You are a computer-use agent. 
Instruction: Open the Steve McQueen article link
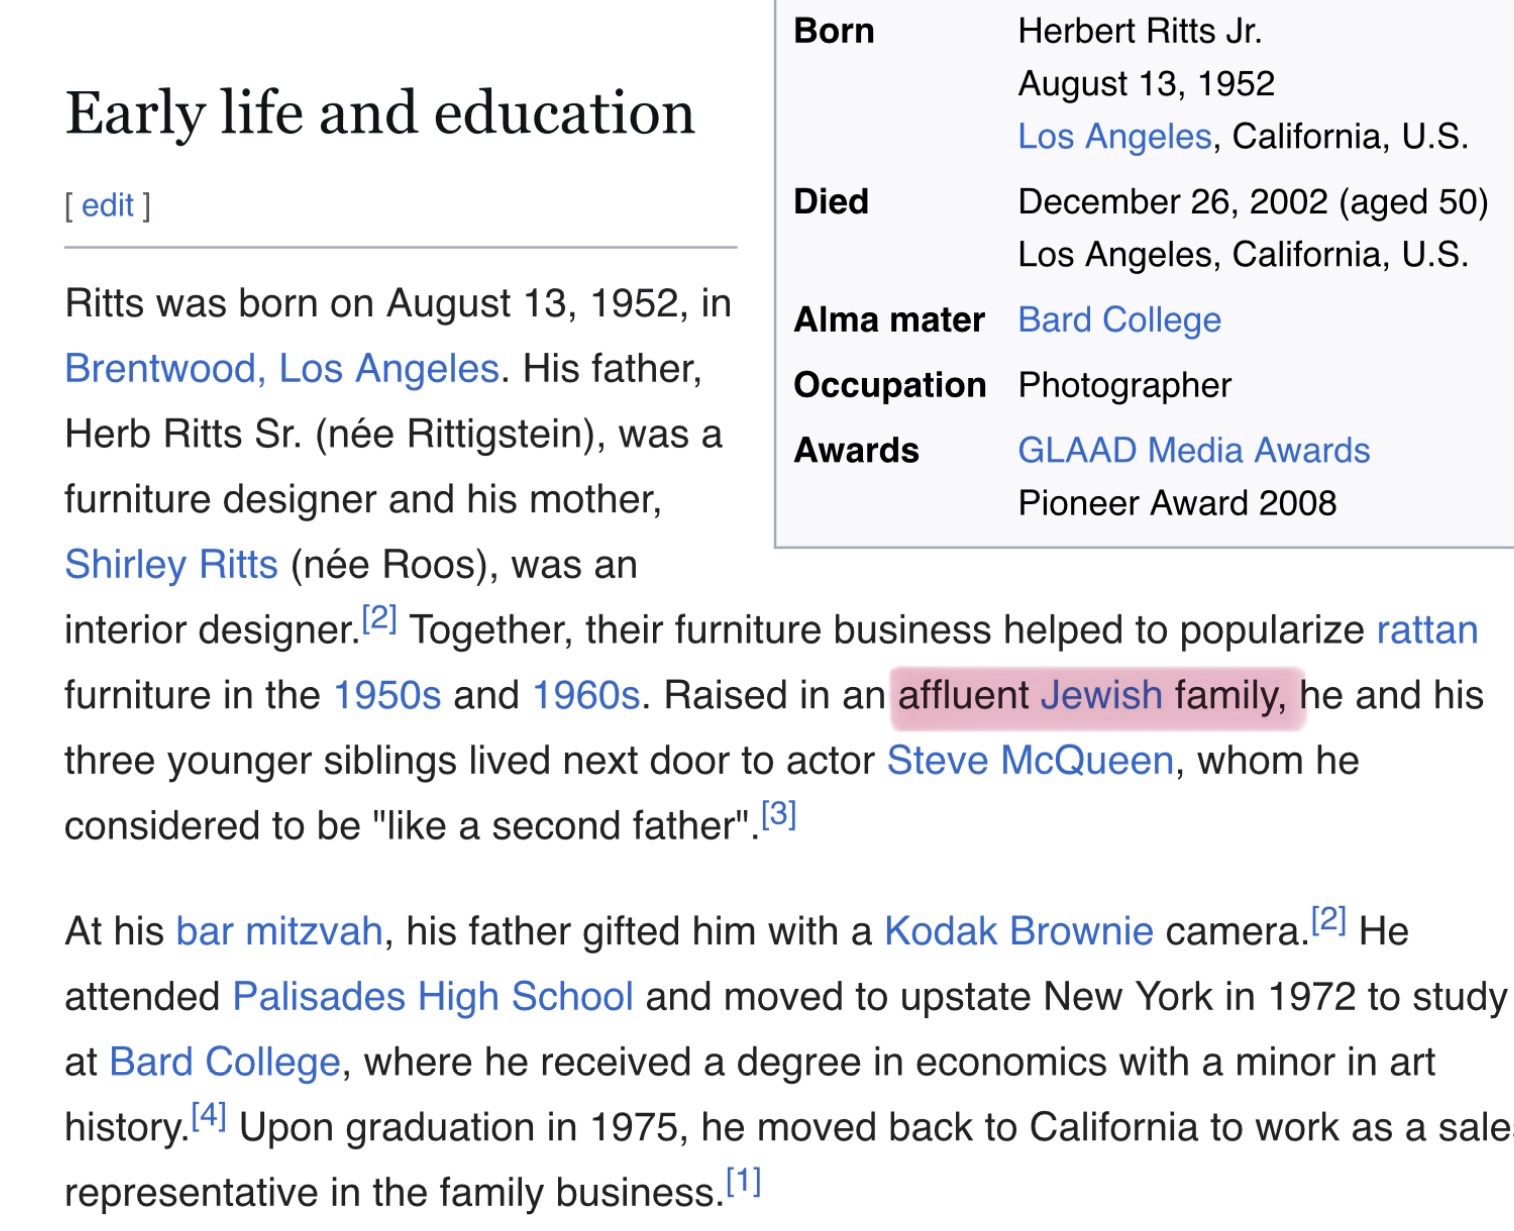point(1029,761)
